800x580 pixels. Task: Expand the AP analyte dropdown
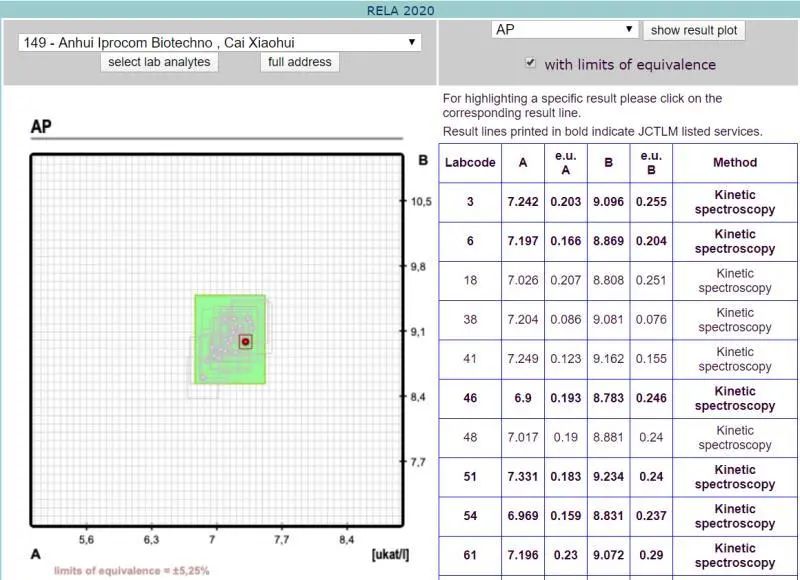click(x=565, y=30)
